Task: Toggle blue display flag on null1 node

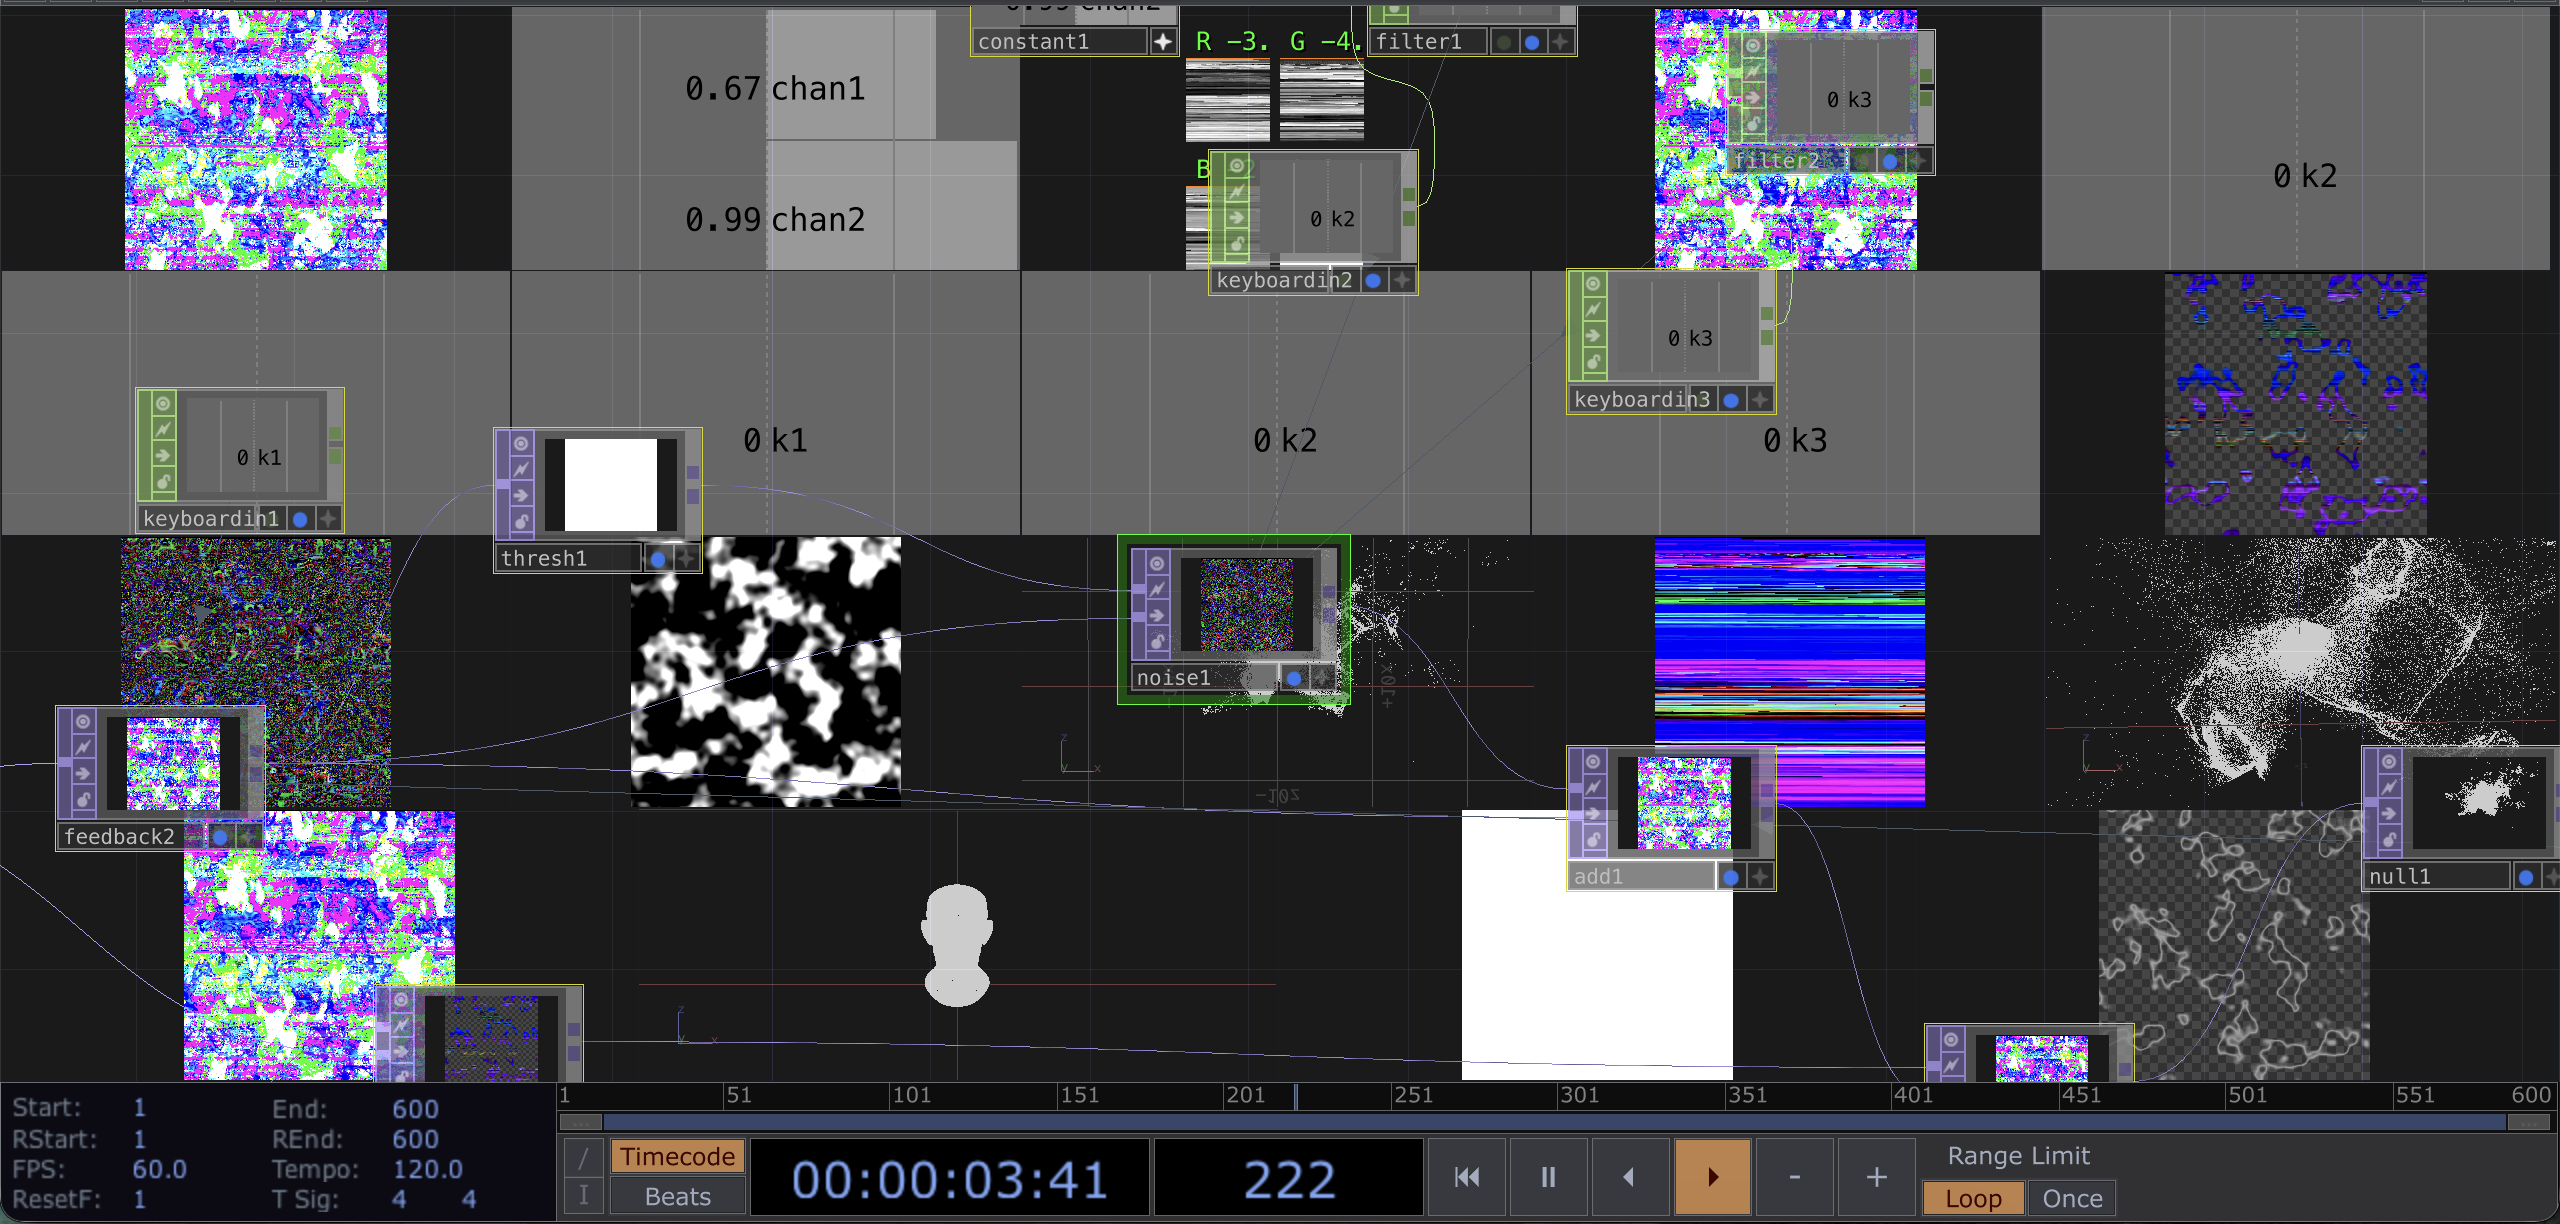Action: coord(2526,877)
